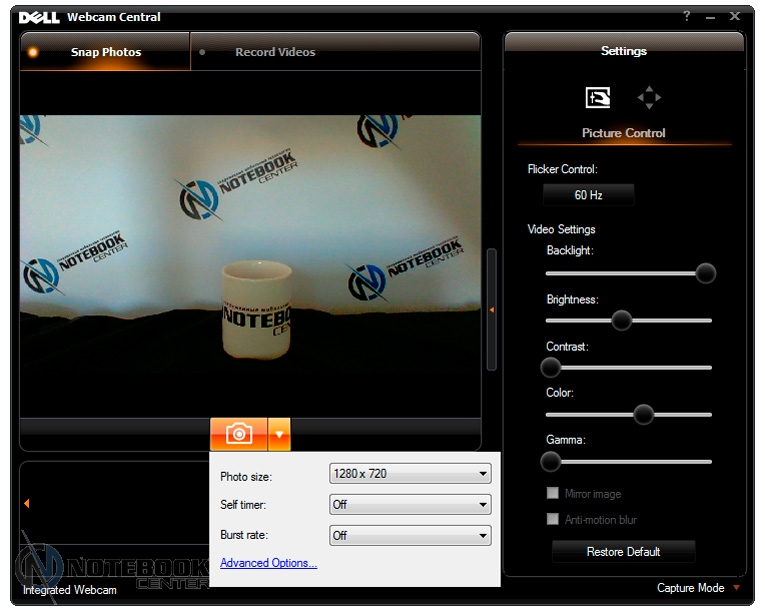765x615 pixels.
Task: Open the Capture Mode menu arrow
Action: pos(737,588)
